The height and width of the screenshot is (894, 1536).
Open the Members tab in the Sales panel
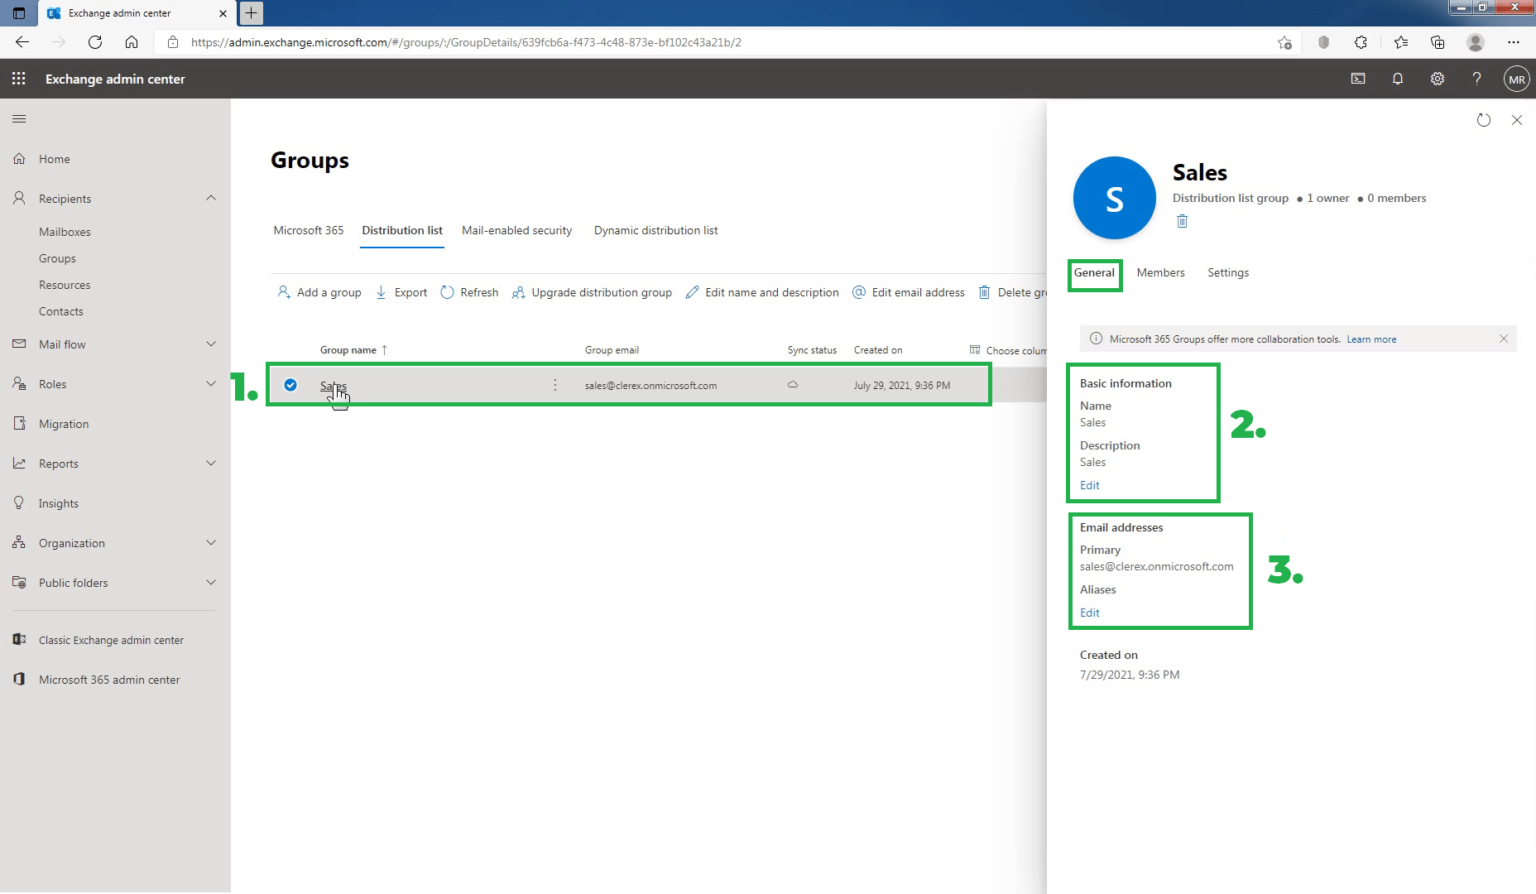click(x=1160, y=272)
